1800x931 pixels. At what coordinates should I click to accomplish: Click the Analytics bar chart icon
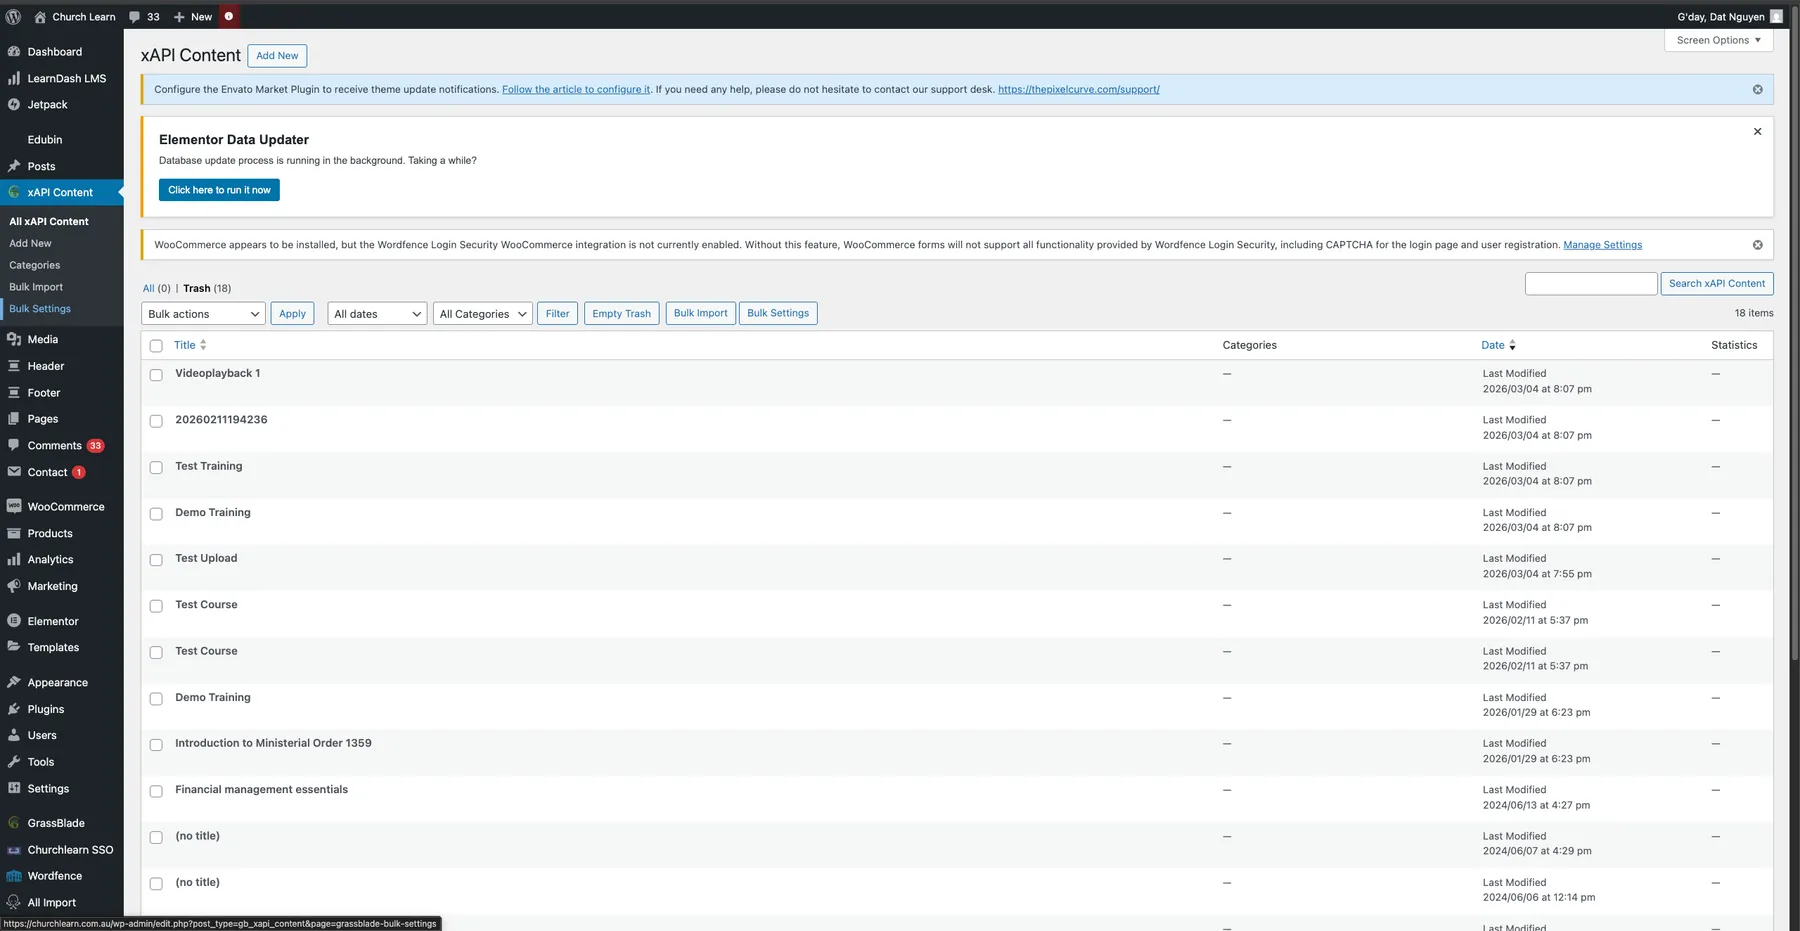[14, 559]
